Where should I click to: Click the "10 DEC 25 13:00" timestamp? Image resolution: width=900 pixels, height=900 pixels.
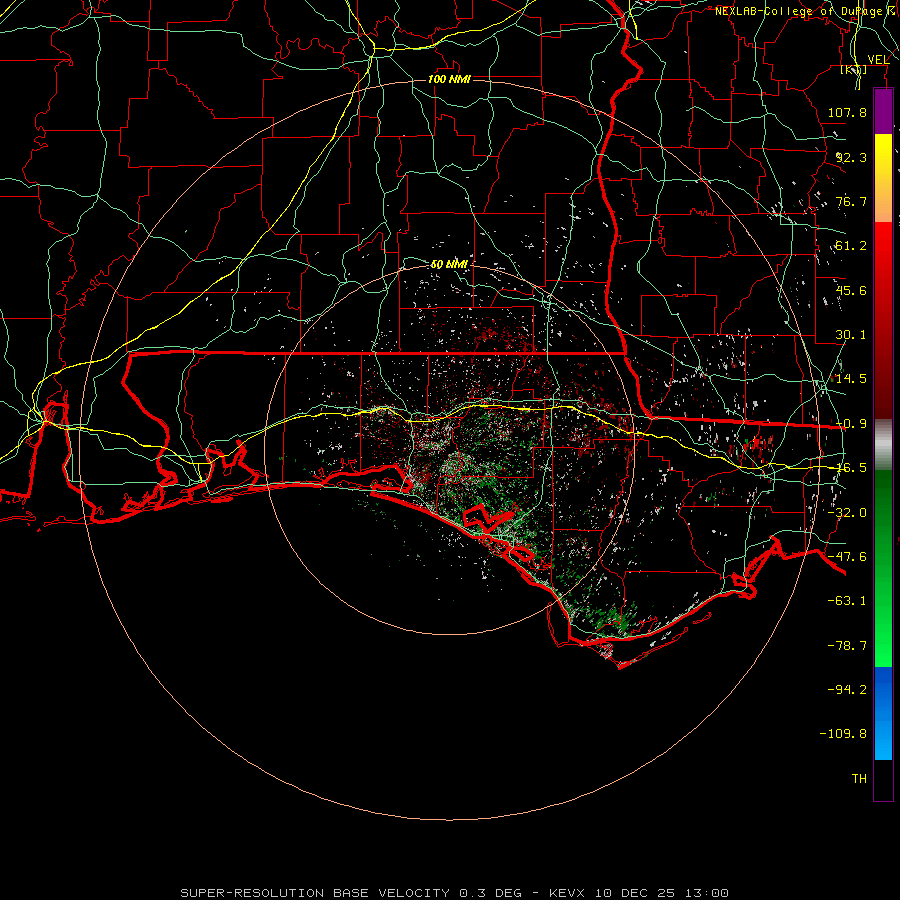click(662, 893)
